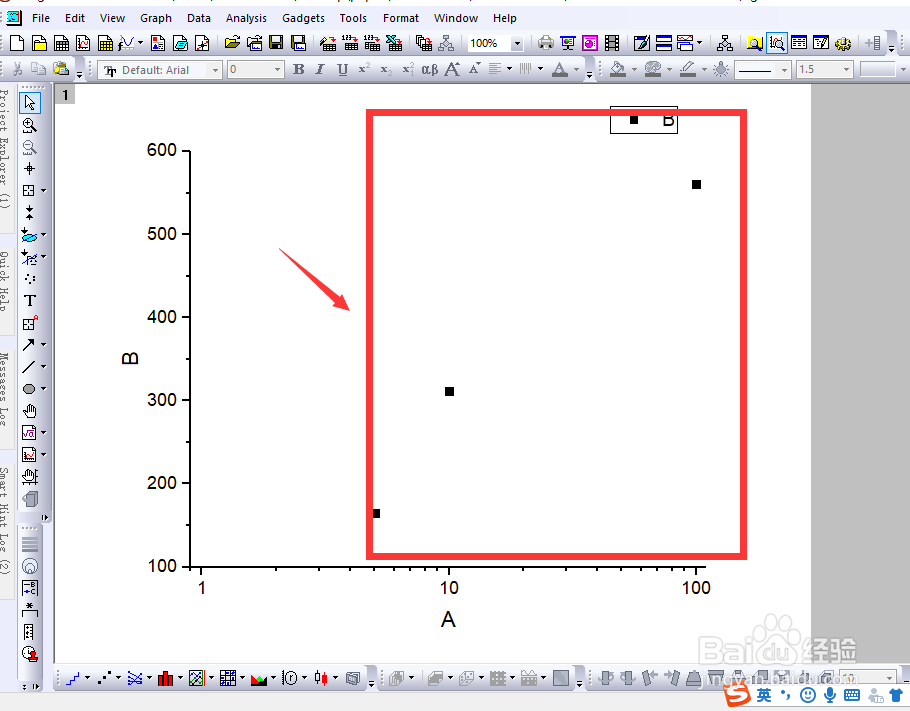
Task: Open the Format menu
Action: (400, 18)
